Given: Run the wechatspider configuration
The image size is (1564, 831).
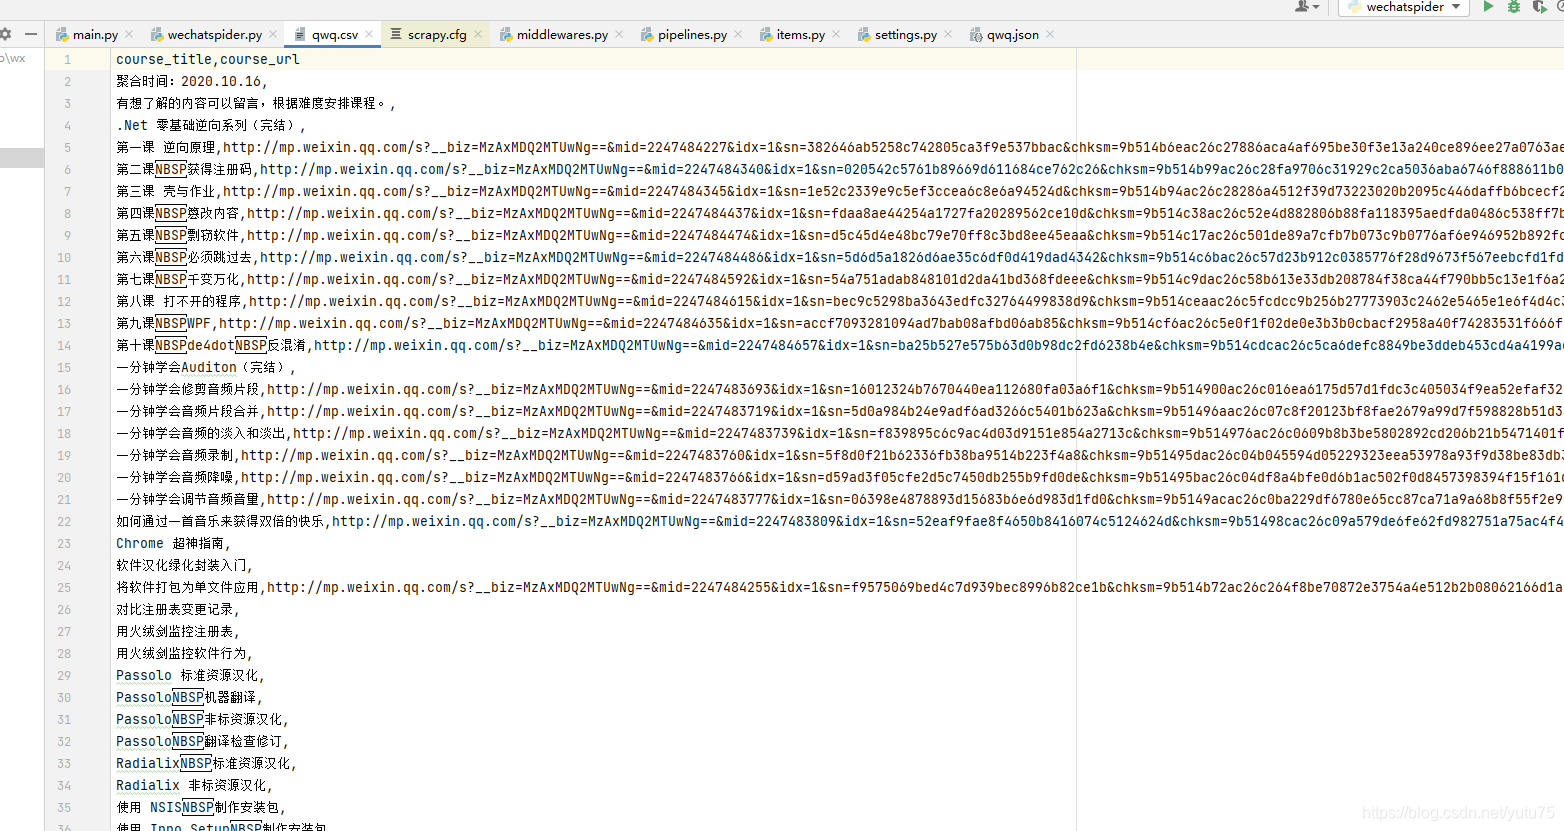Looking at the screenshot, I should [x=1488, y=7].
